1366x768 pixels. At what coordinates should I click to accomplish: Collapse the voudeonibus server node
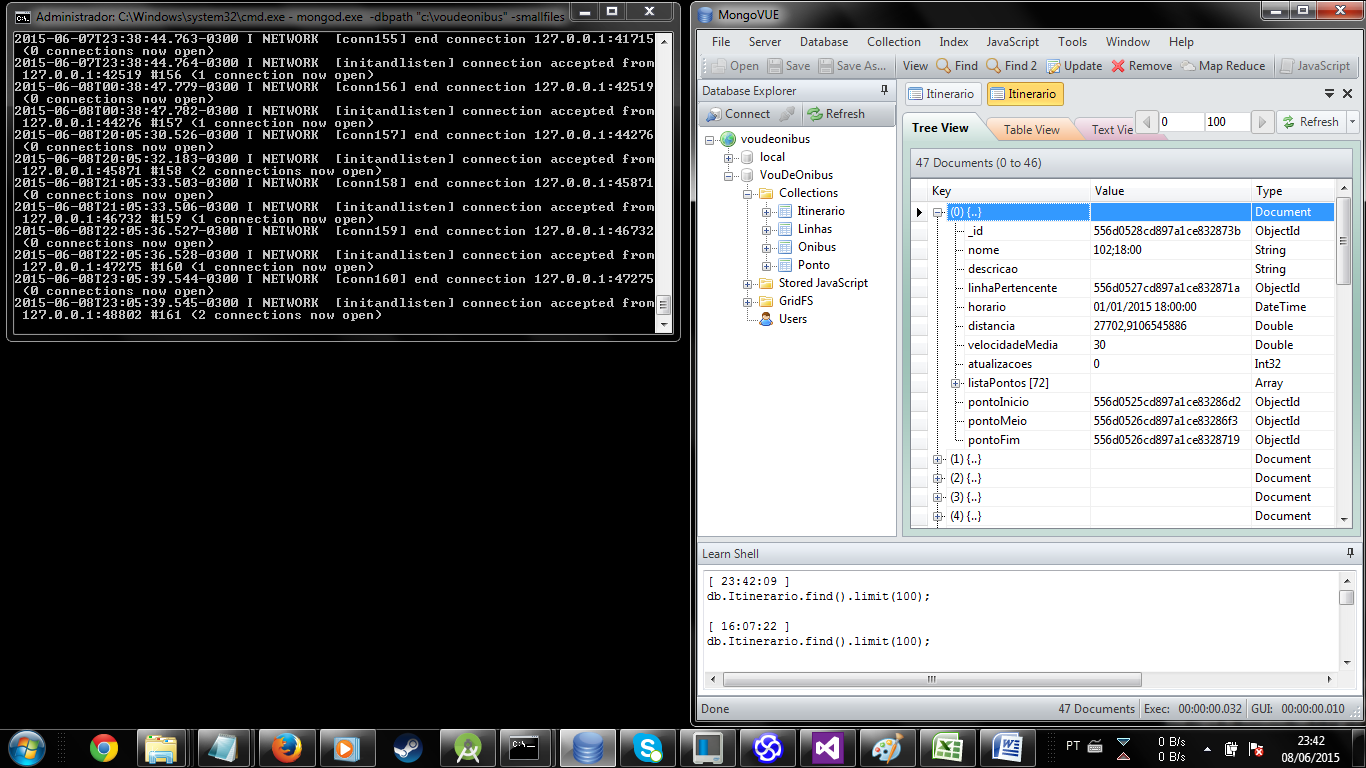pyautogui.click(x=710, y=139)
